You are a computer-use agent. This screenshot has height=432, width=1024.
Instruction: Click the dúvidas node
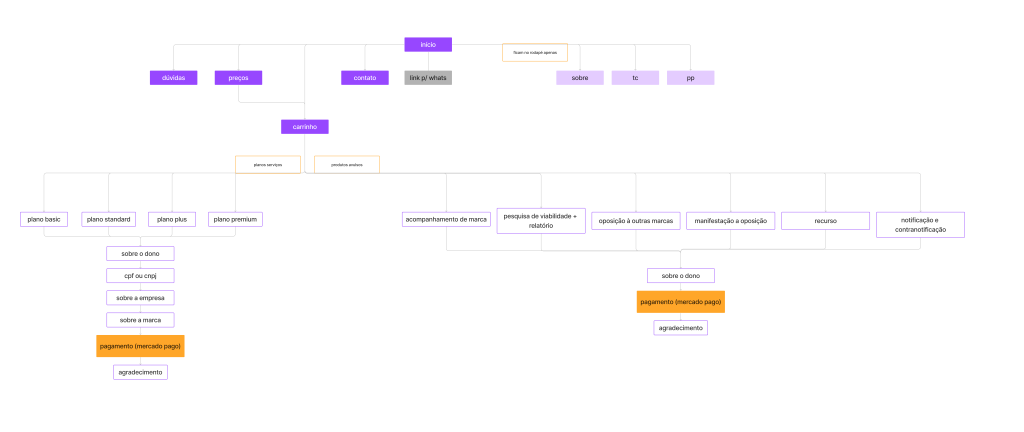(173, 78)
